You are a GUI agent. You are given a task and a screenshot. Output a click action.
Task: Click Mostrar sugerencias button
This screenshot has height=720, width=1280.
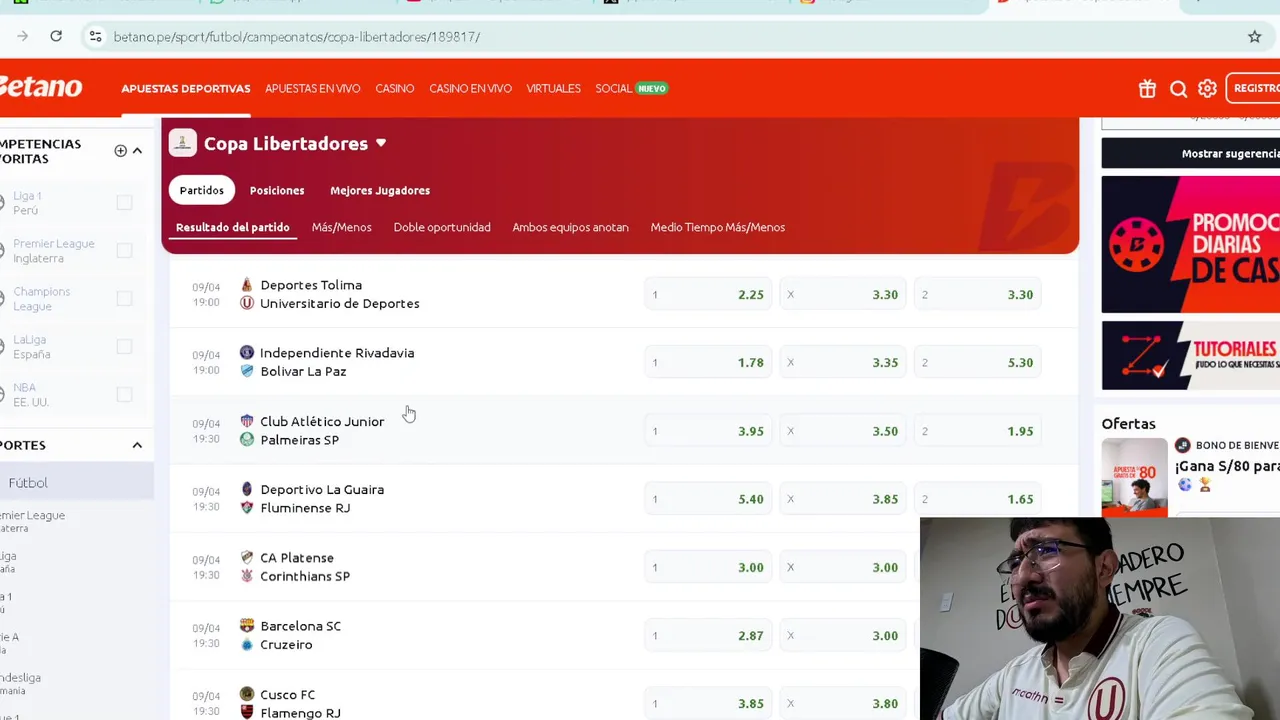pyautogui.click(x=1190, y=153)
